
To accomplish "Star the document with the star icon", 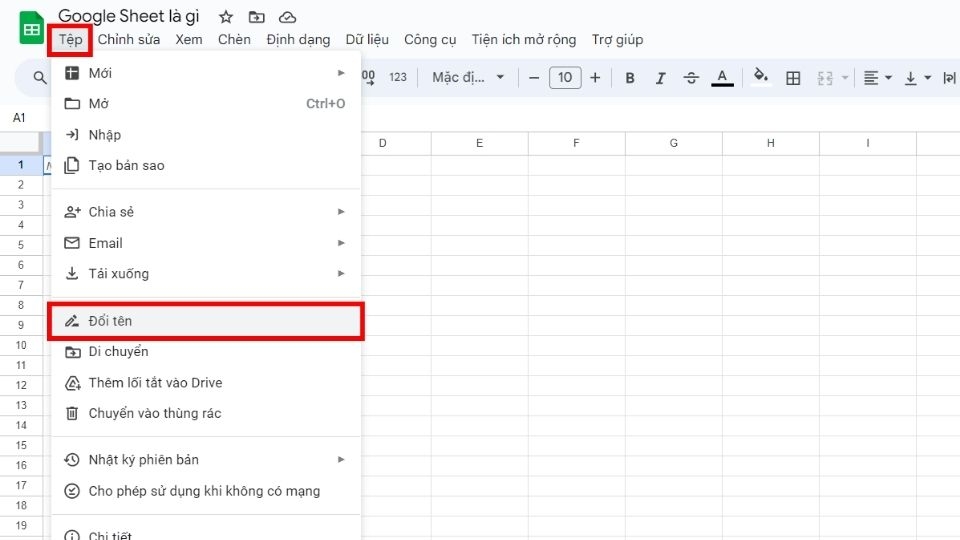I will tap(226, 17).
